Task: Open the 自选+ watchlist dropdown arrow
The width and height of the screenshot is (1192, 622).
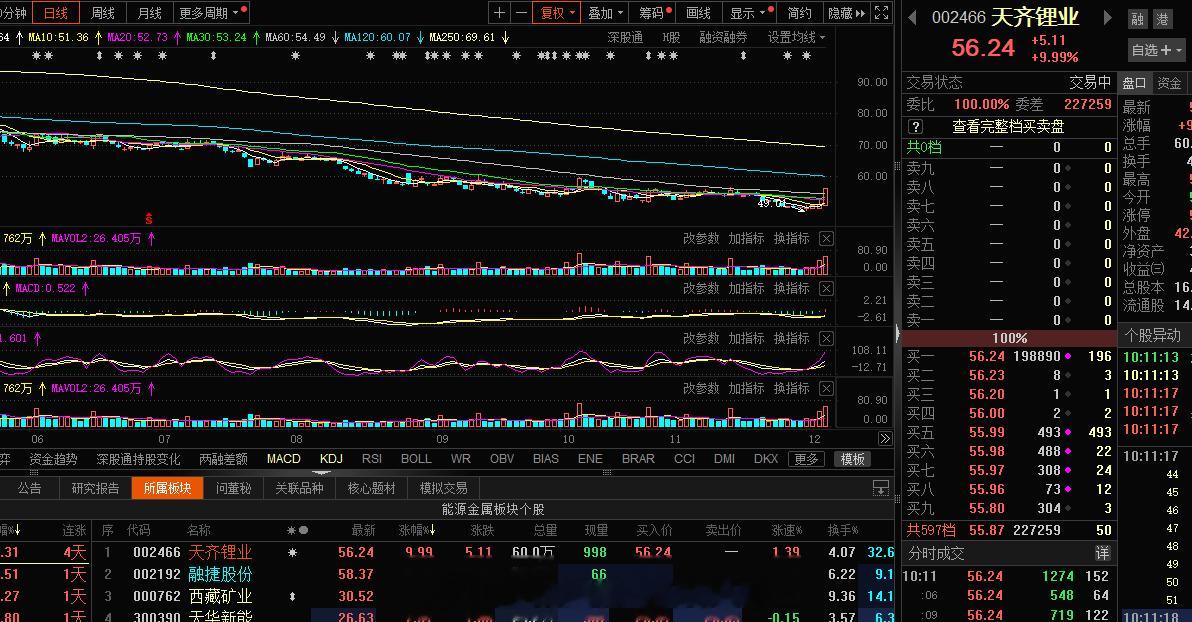Action: click(1179, 49)
